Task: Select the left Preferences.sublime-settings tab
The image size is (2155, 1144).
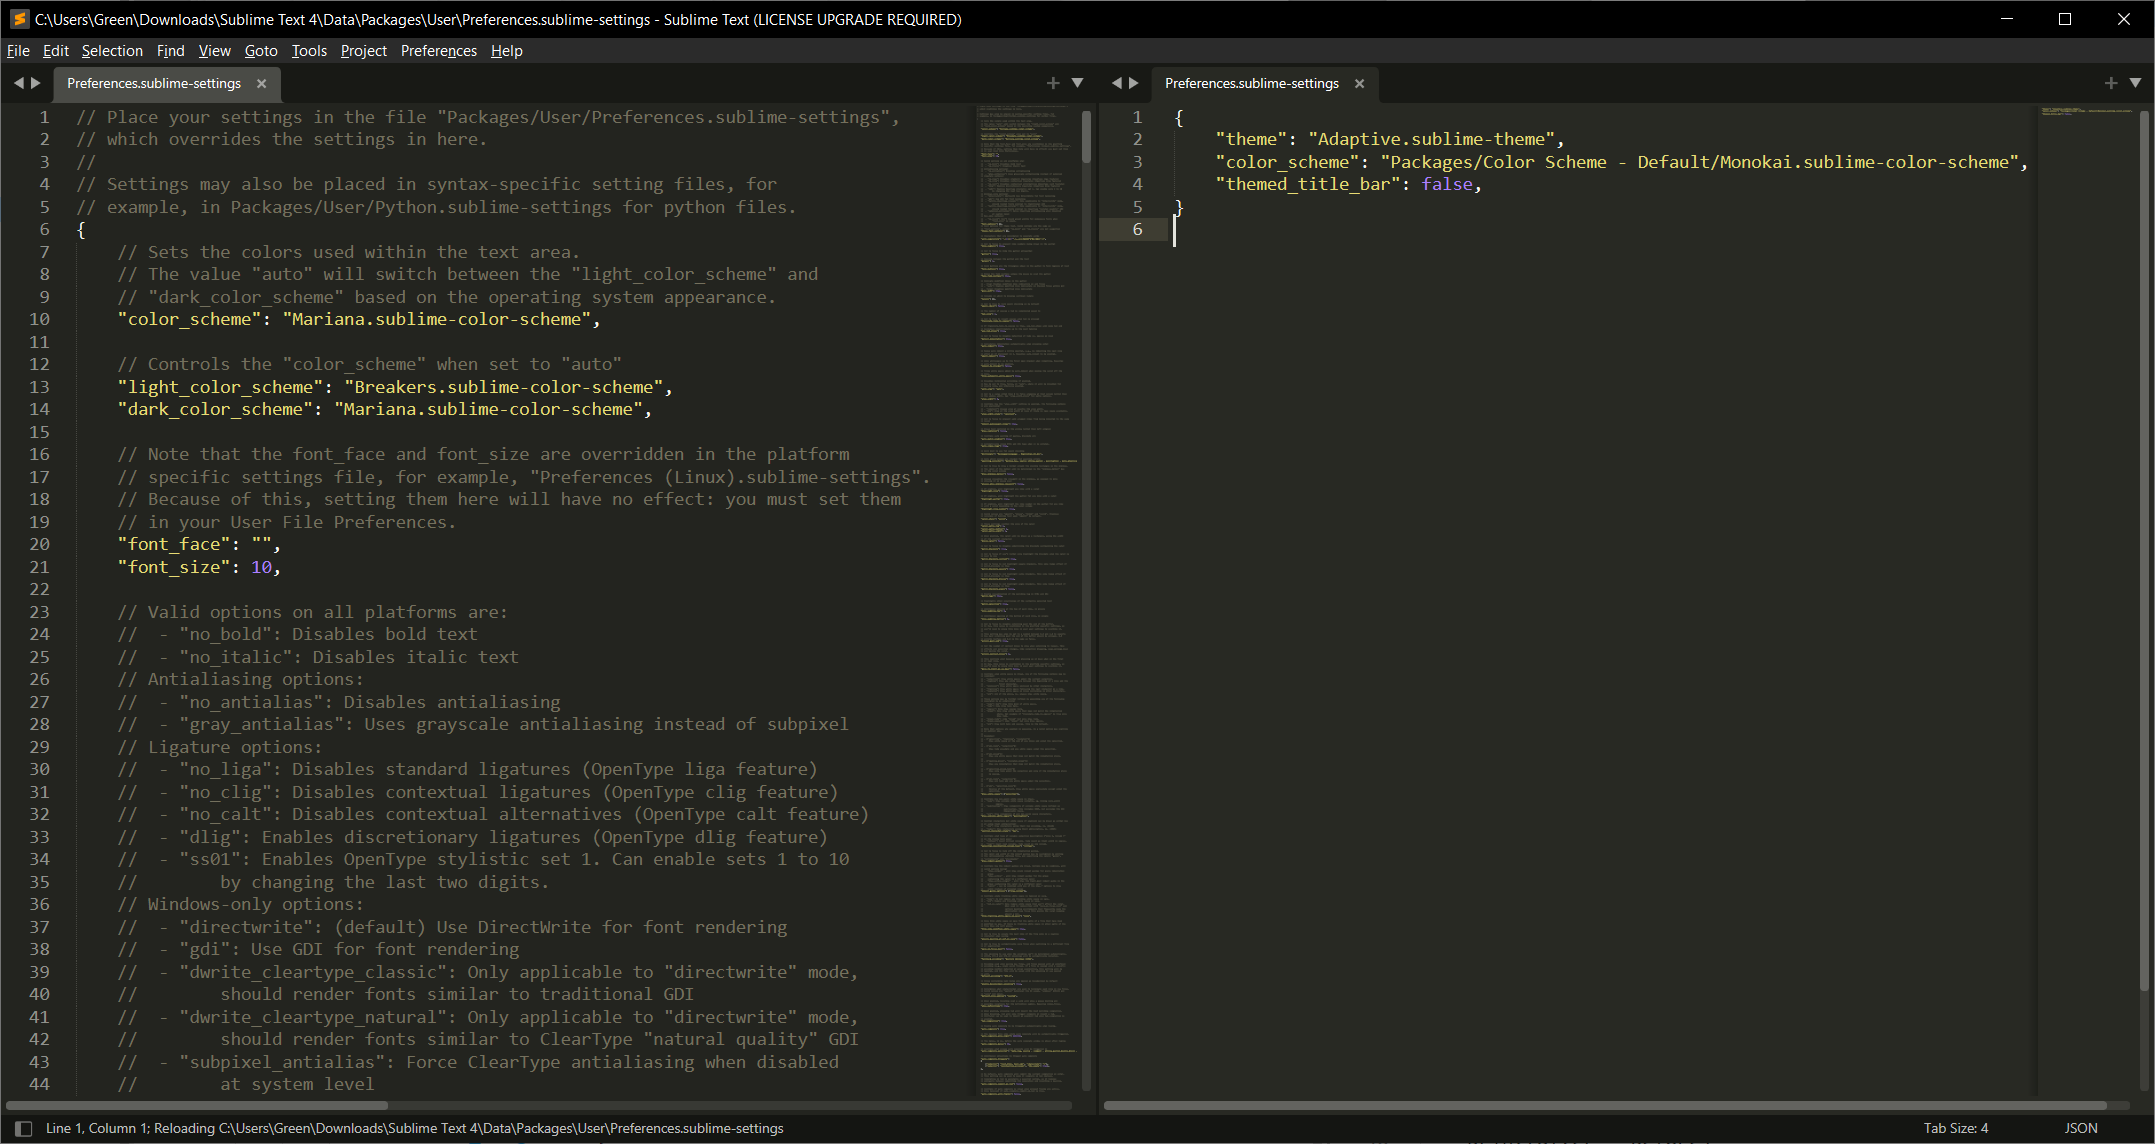Action: tap(154, 83)
